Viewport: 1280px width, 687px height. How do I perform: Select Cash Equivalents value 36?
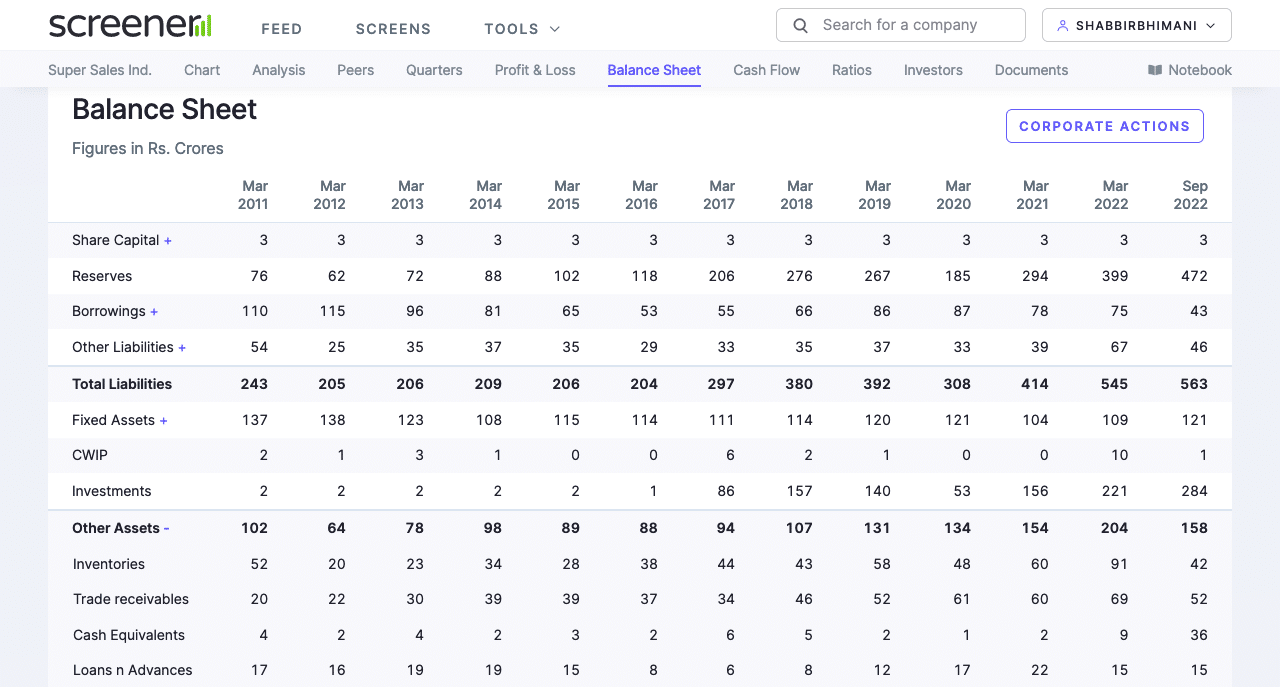coord(1199,635)
